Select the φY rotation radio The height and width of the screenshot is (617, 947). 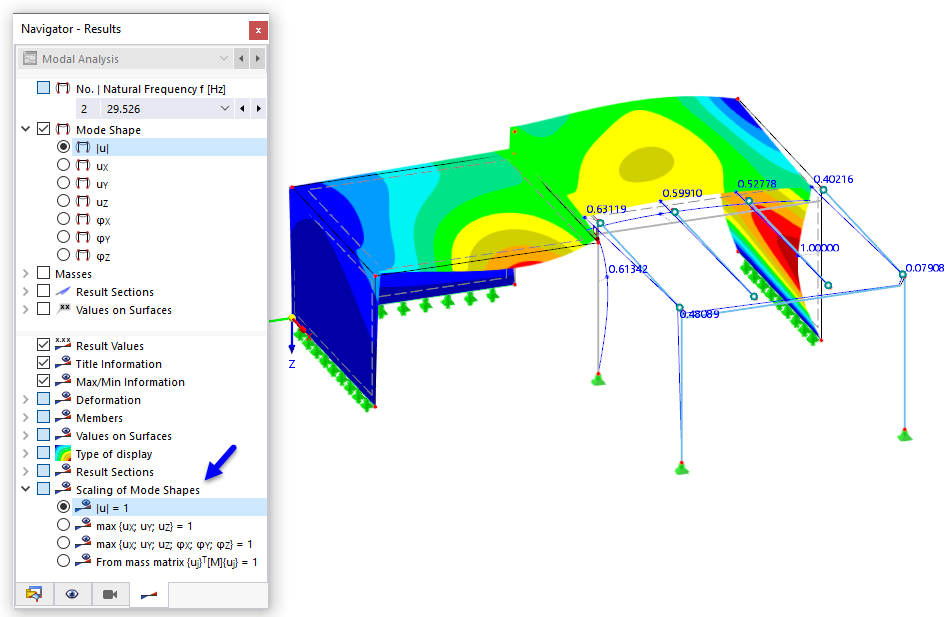tap(63, 237)
